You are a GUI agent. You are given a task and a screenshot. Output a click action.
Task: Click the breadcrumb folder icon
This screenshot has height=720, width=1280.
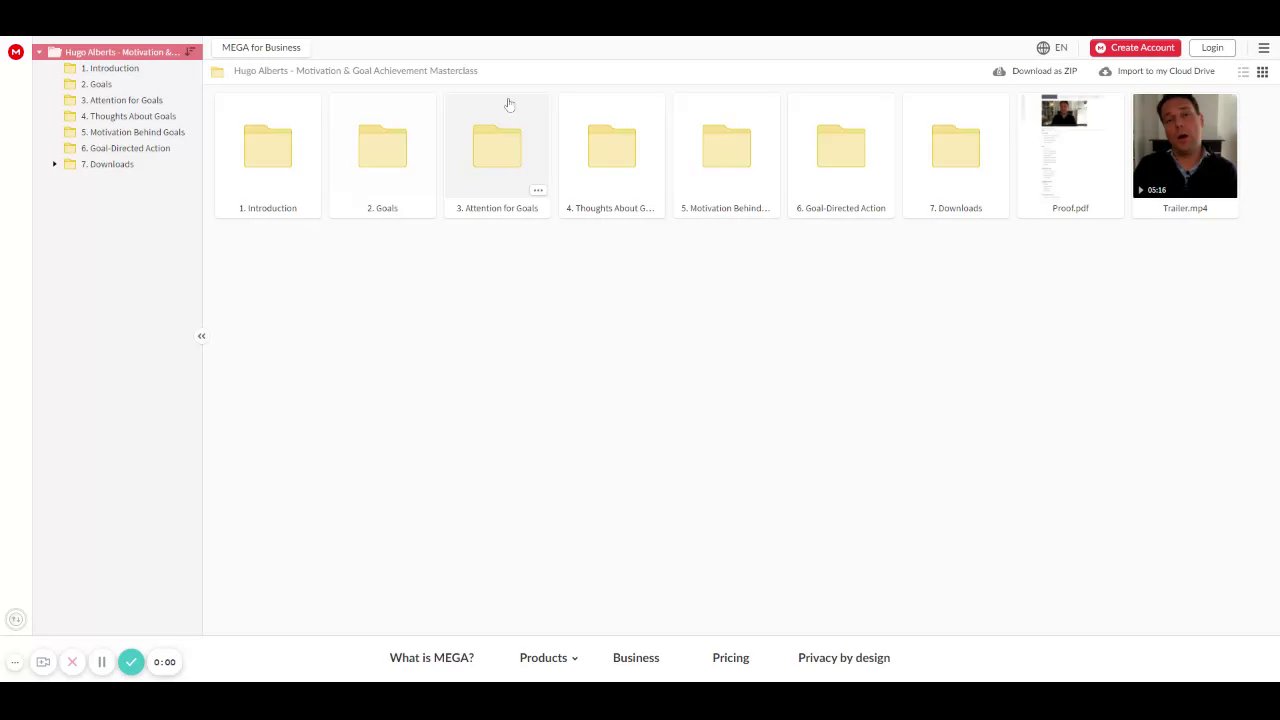(x=217, y=71)
